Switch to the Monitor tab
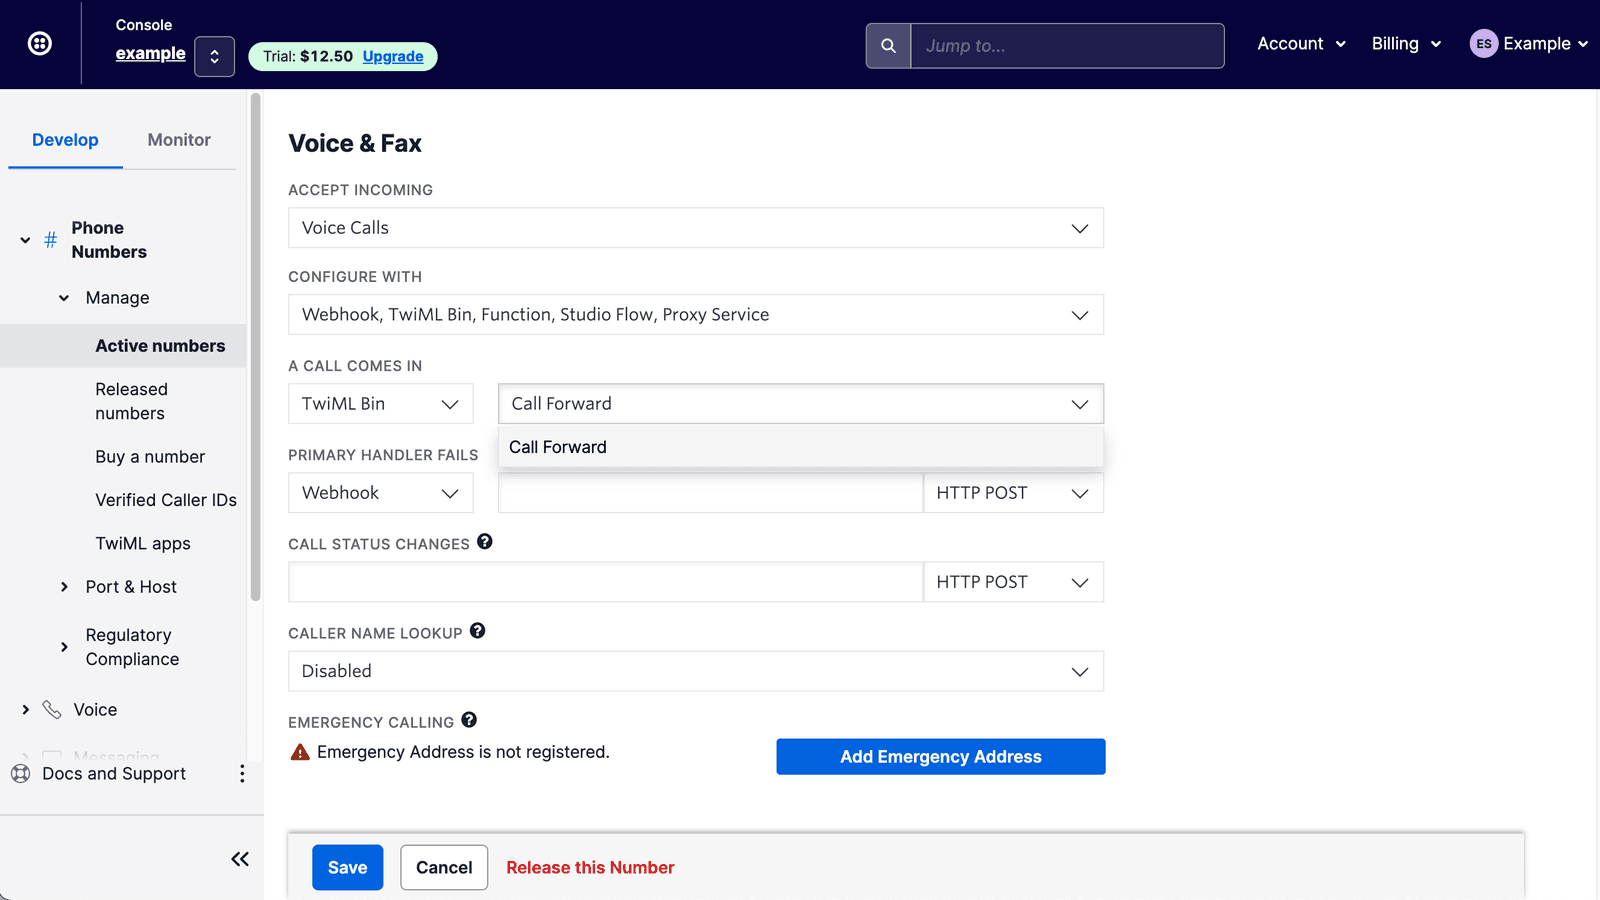This screenshot has height=900, width=1600. 179,140
